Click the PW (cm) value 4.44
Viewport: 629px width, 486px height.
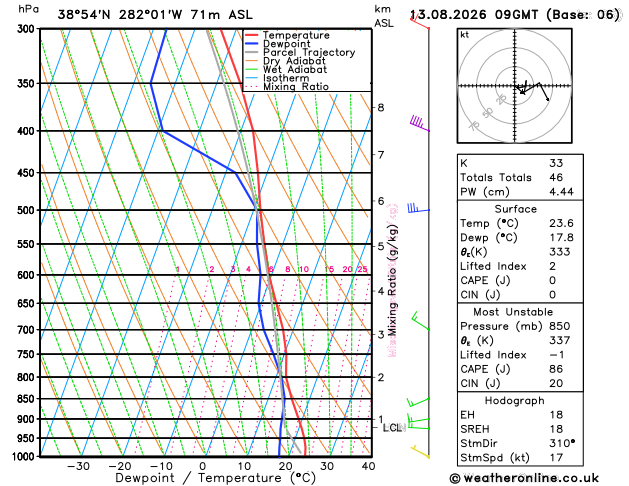pos(562,192)
